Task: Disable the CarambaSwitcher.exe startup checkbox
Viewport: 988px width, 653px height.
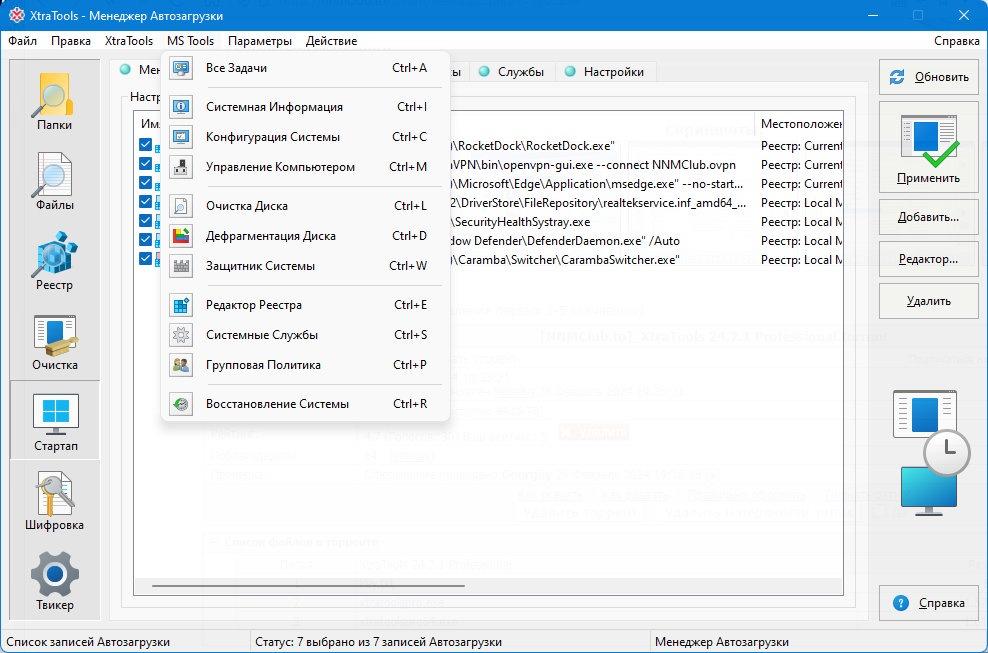Action: (x=146, y=259)
